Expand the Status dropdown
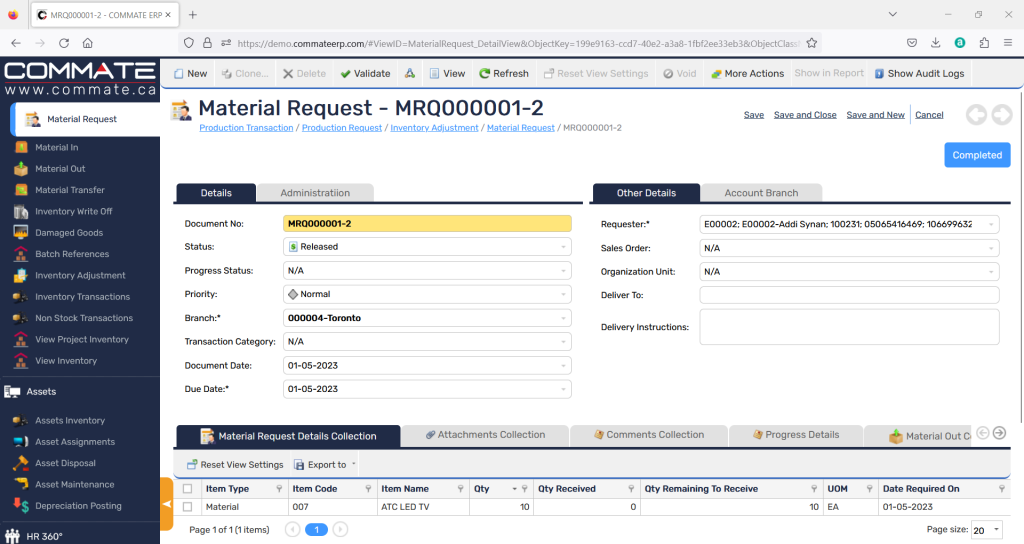This screenshot has width=1024, height=544. pyautogui.click(x=564, y=247)
